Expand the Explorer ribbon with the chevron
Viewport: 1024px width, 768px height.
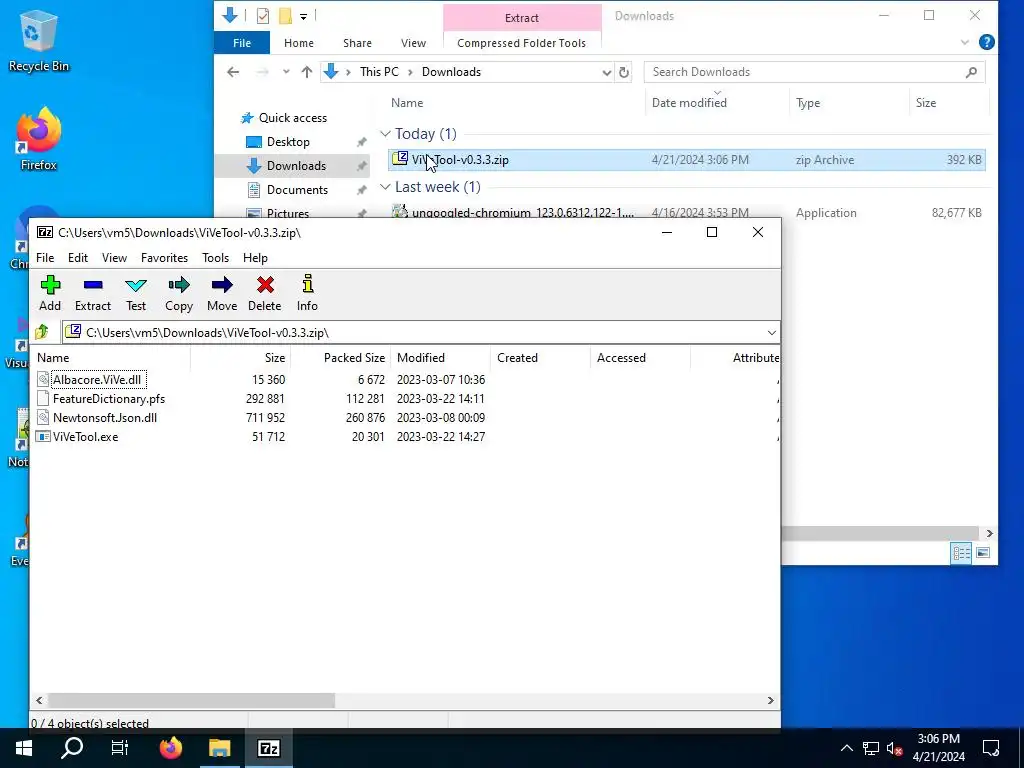(965, 42)
